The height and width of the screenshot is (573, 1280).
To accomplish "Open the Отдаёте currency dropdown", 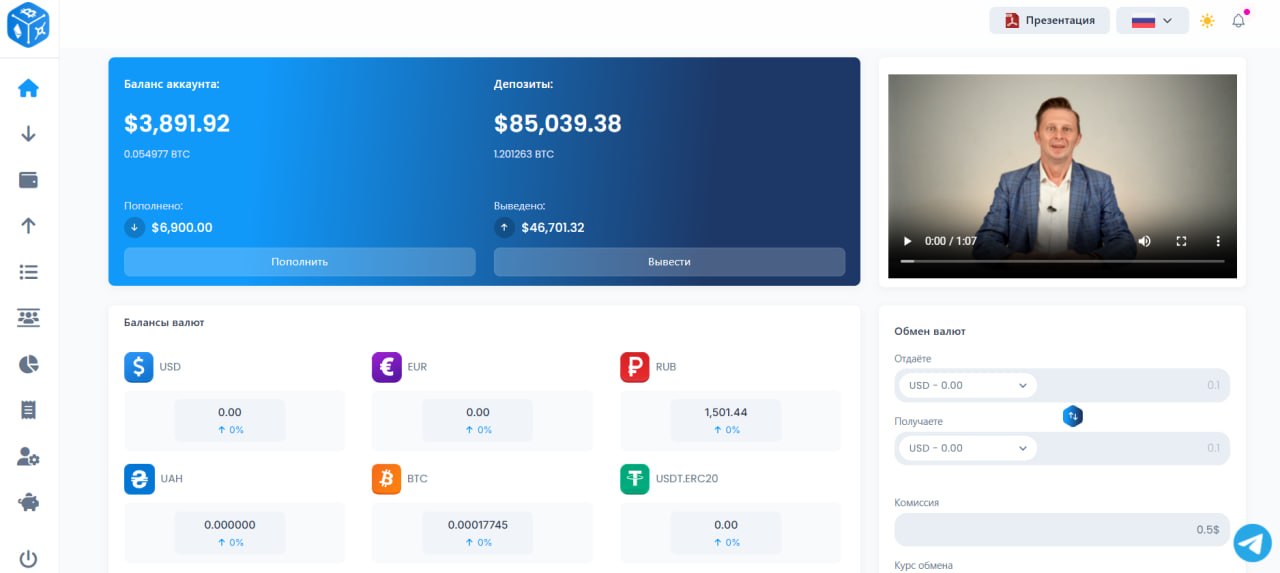I will 966,385.
